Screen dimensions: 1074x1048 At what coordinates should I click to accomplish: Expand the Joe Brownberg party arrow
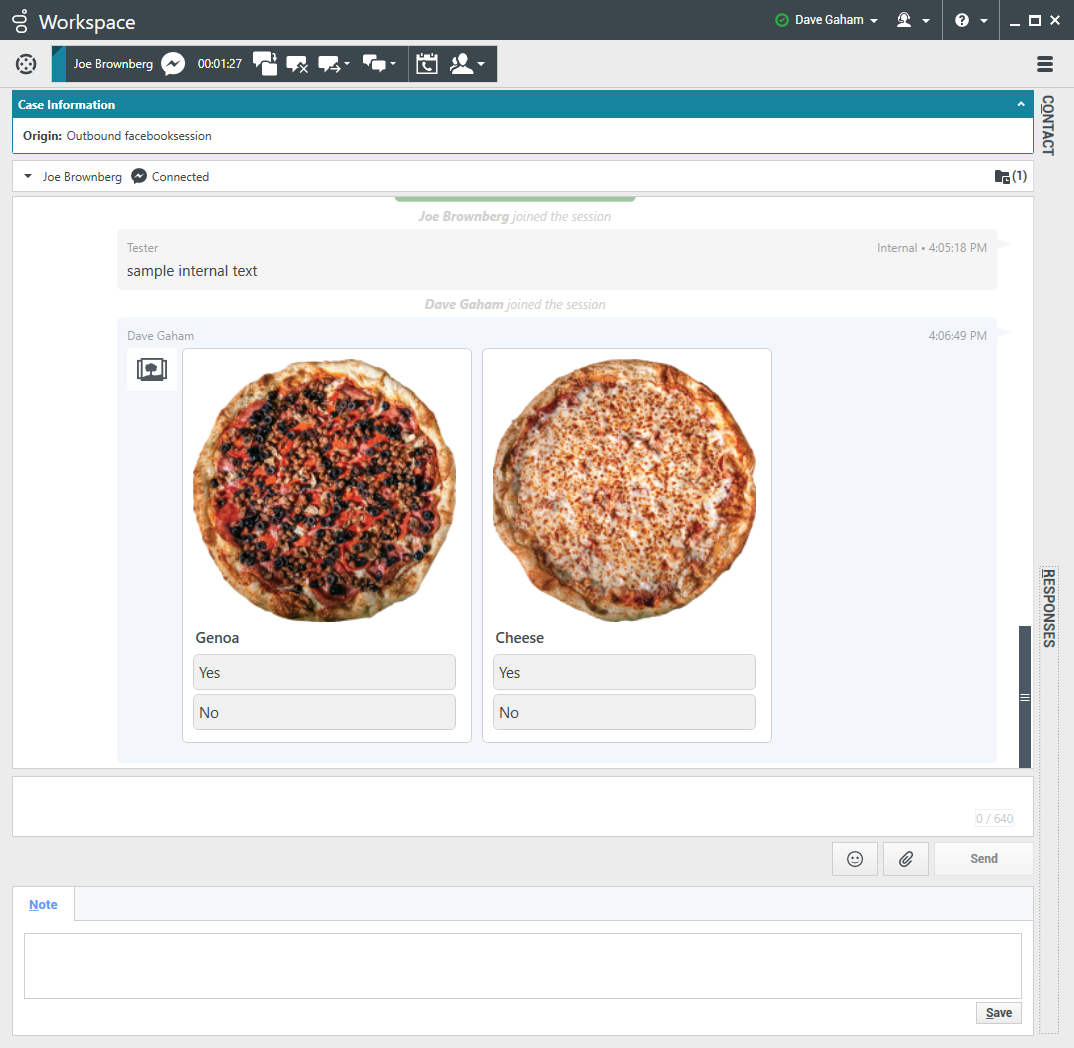pyautogui.click(x=28, y=177)
